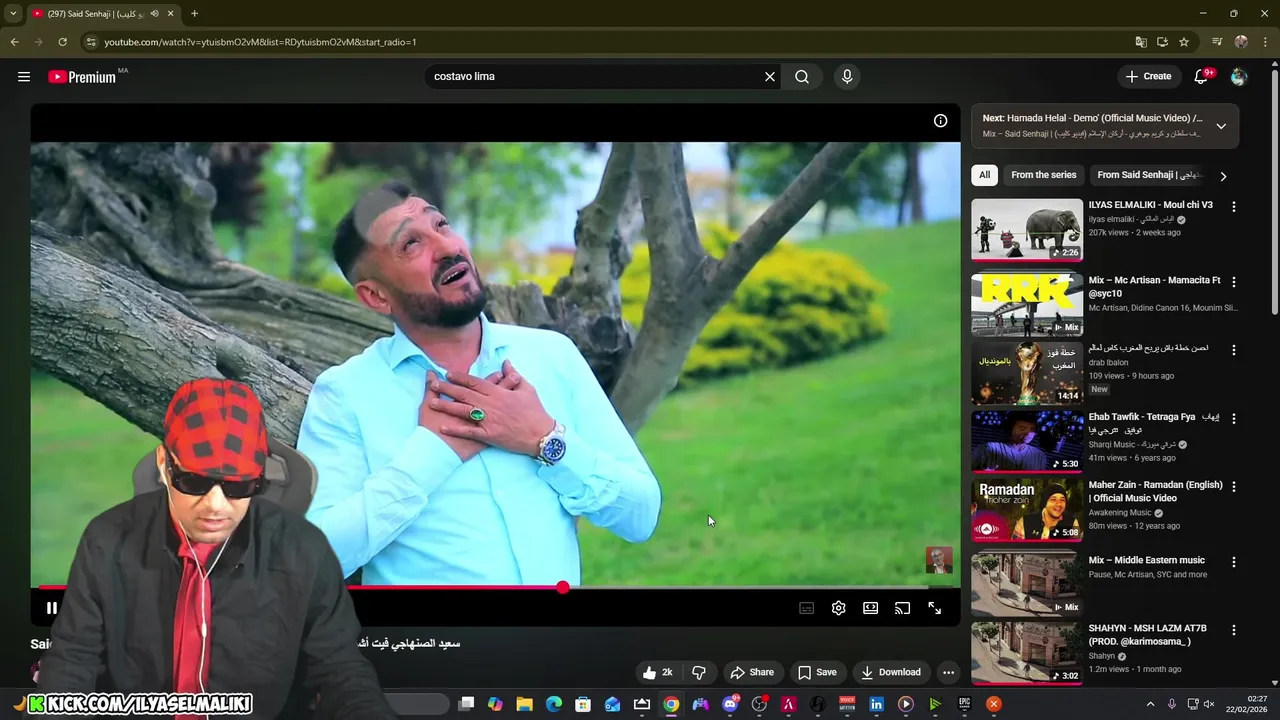Open options for Moul chi V3 video
This screenshot has height=720, width=1280.
tap(1233, 206)
